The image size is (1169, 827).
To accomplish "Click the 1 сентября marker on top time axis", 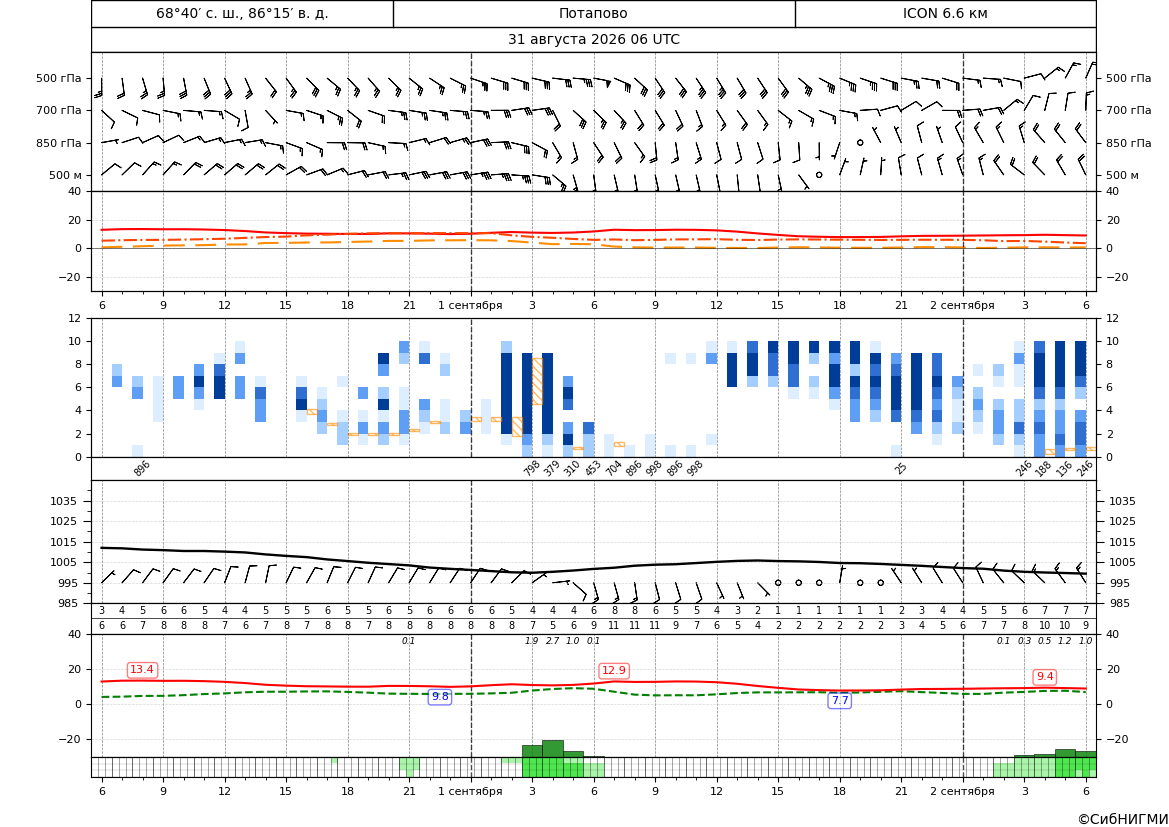I will (470, 305).
